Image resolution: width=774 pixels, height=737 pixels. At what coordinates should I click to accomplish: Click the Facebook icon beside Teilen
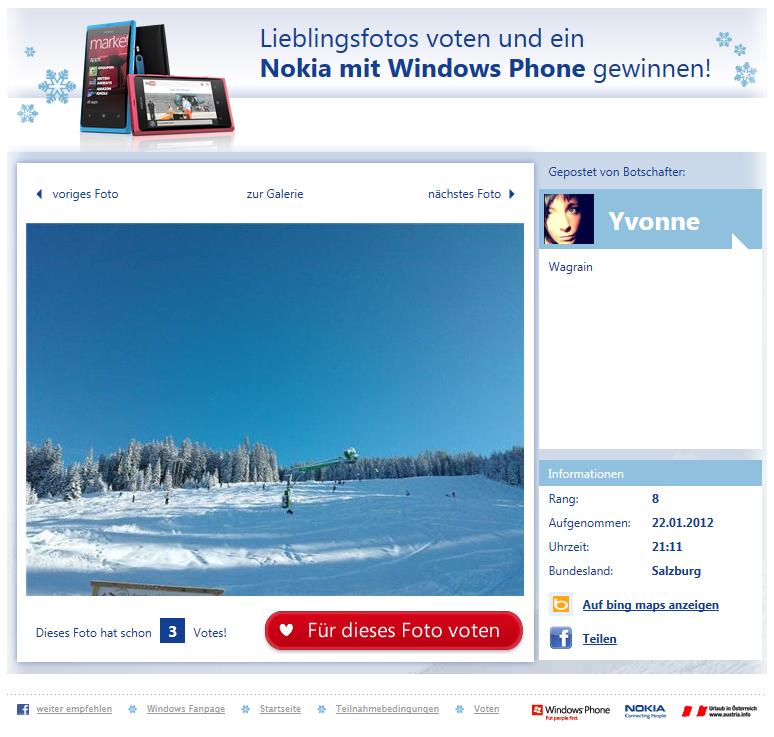(x=561, y=638)
